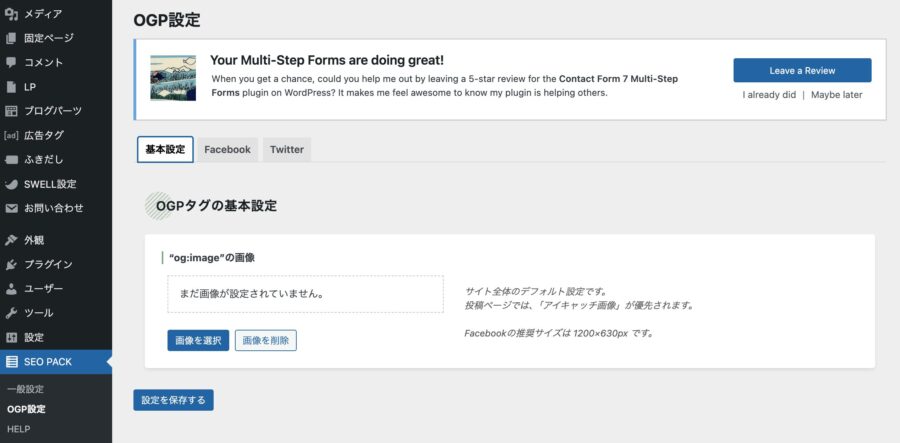Click the 広告タグ [ad] icon
Viewport: 900px width, 443px height.
click(11, 136)
